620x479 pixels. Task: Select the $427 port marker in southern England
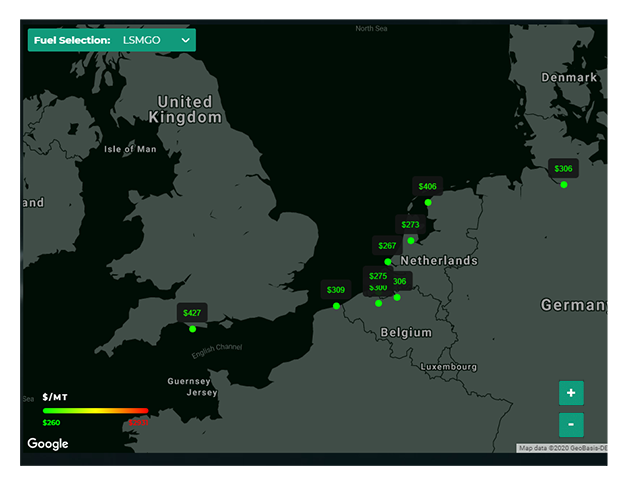point(192,313)
